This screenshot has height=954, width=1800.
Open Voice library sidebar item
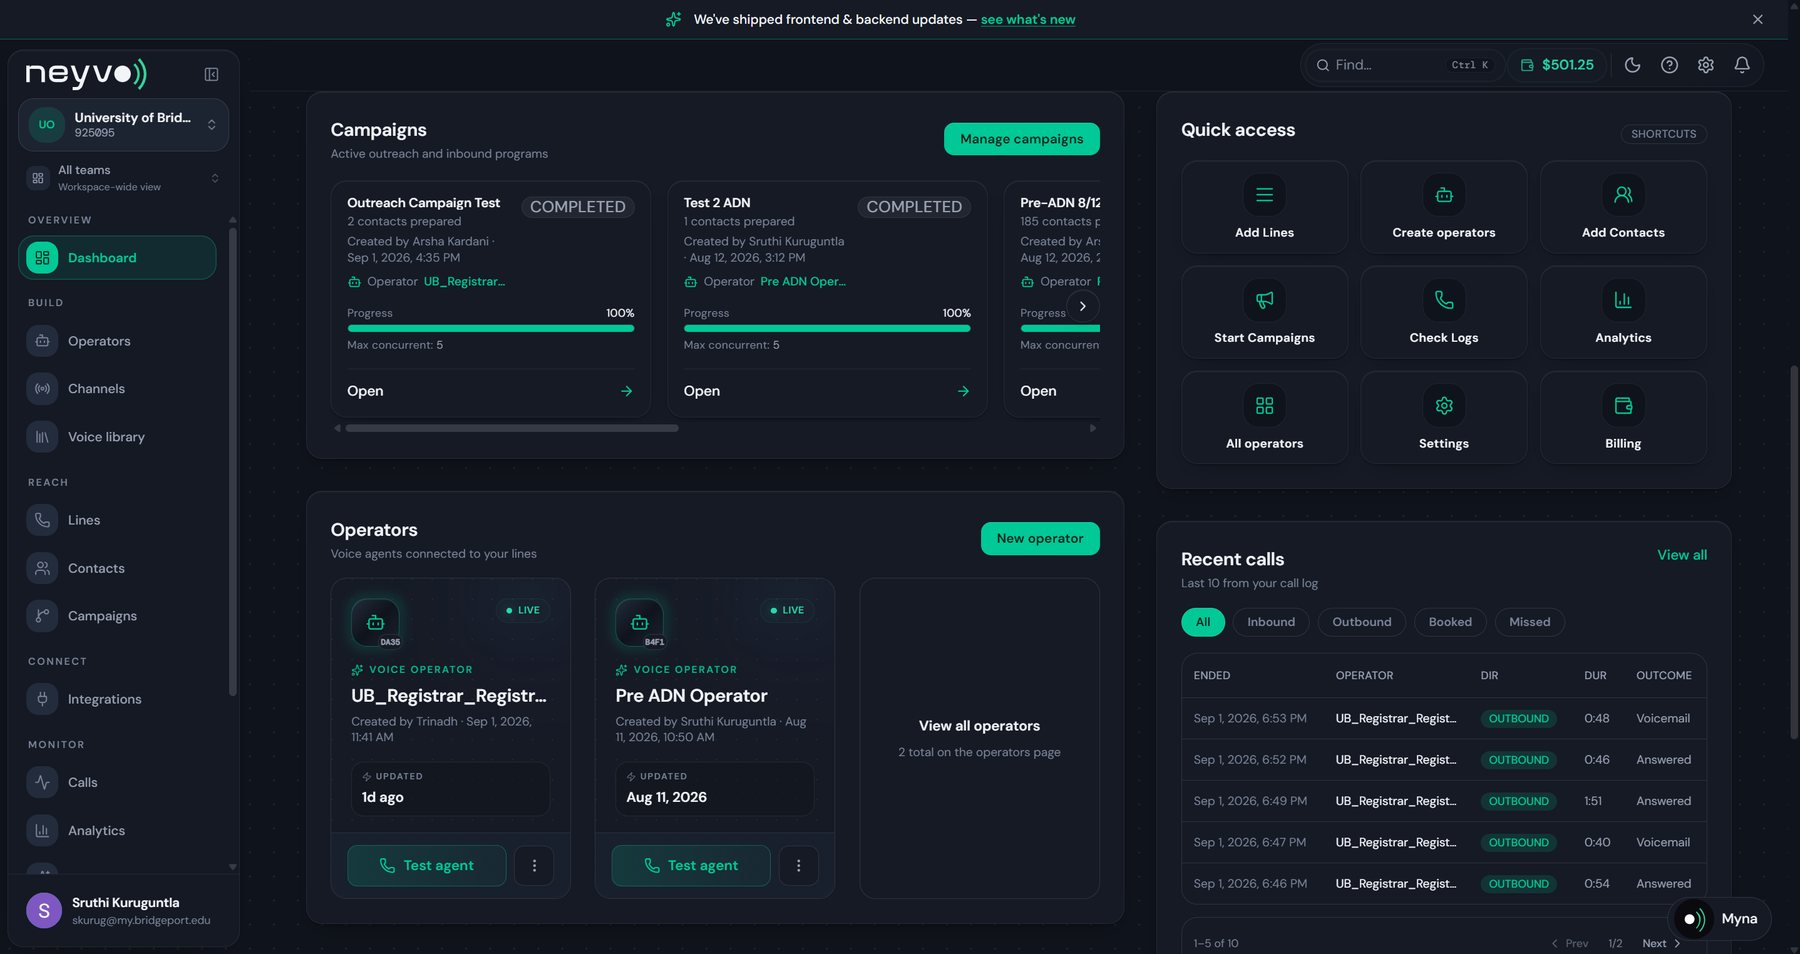pos(117,437)
